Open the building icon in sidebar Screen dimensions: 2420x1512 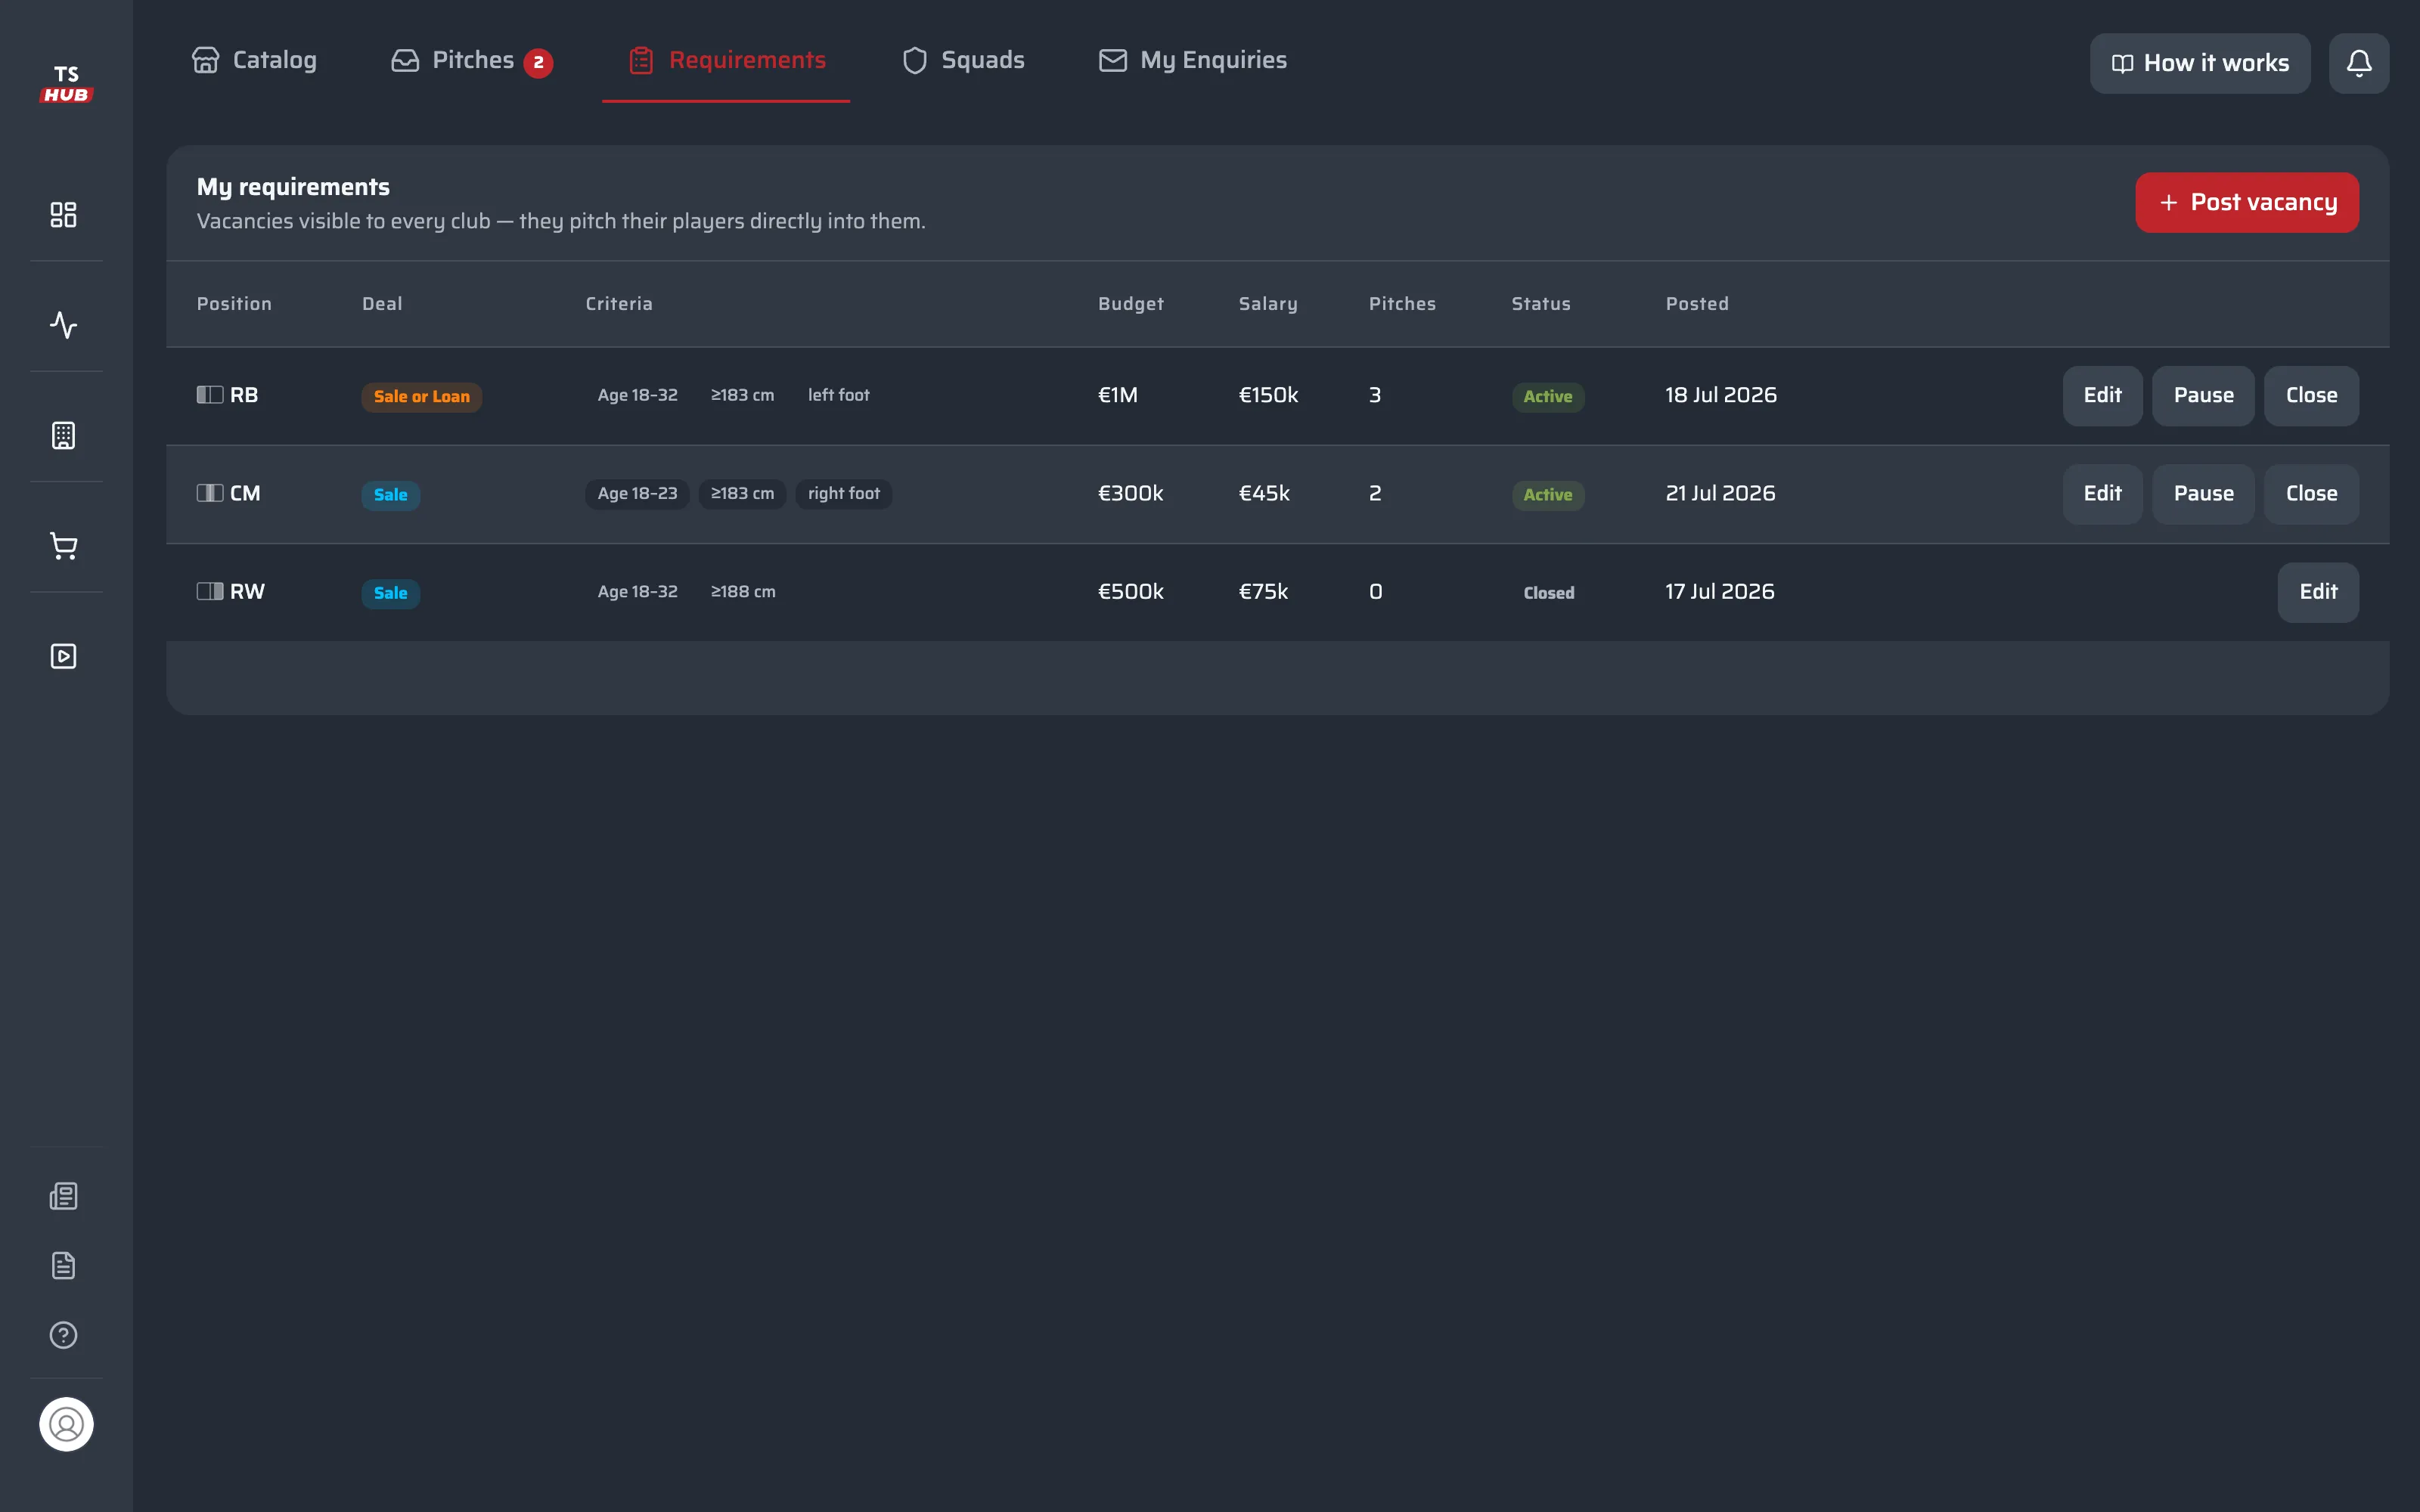point(63,435)
